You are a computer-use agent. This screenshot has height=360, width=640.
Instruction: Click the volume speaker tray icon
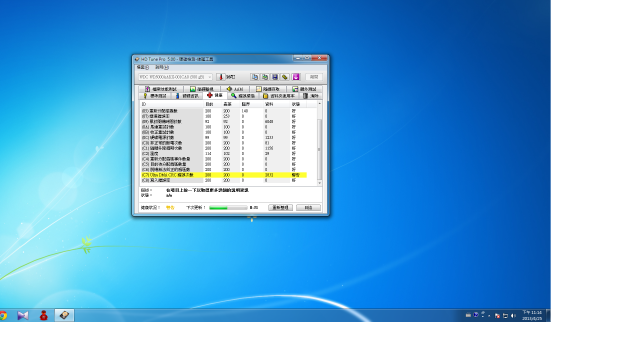[513, 316]
